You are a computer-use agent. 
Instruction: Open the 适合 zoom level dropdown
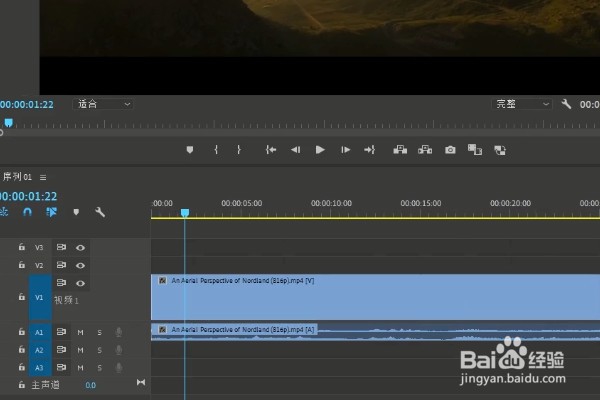103,104
